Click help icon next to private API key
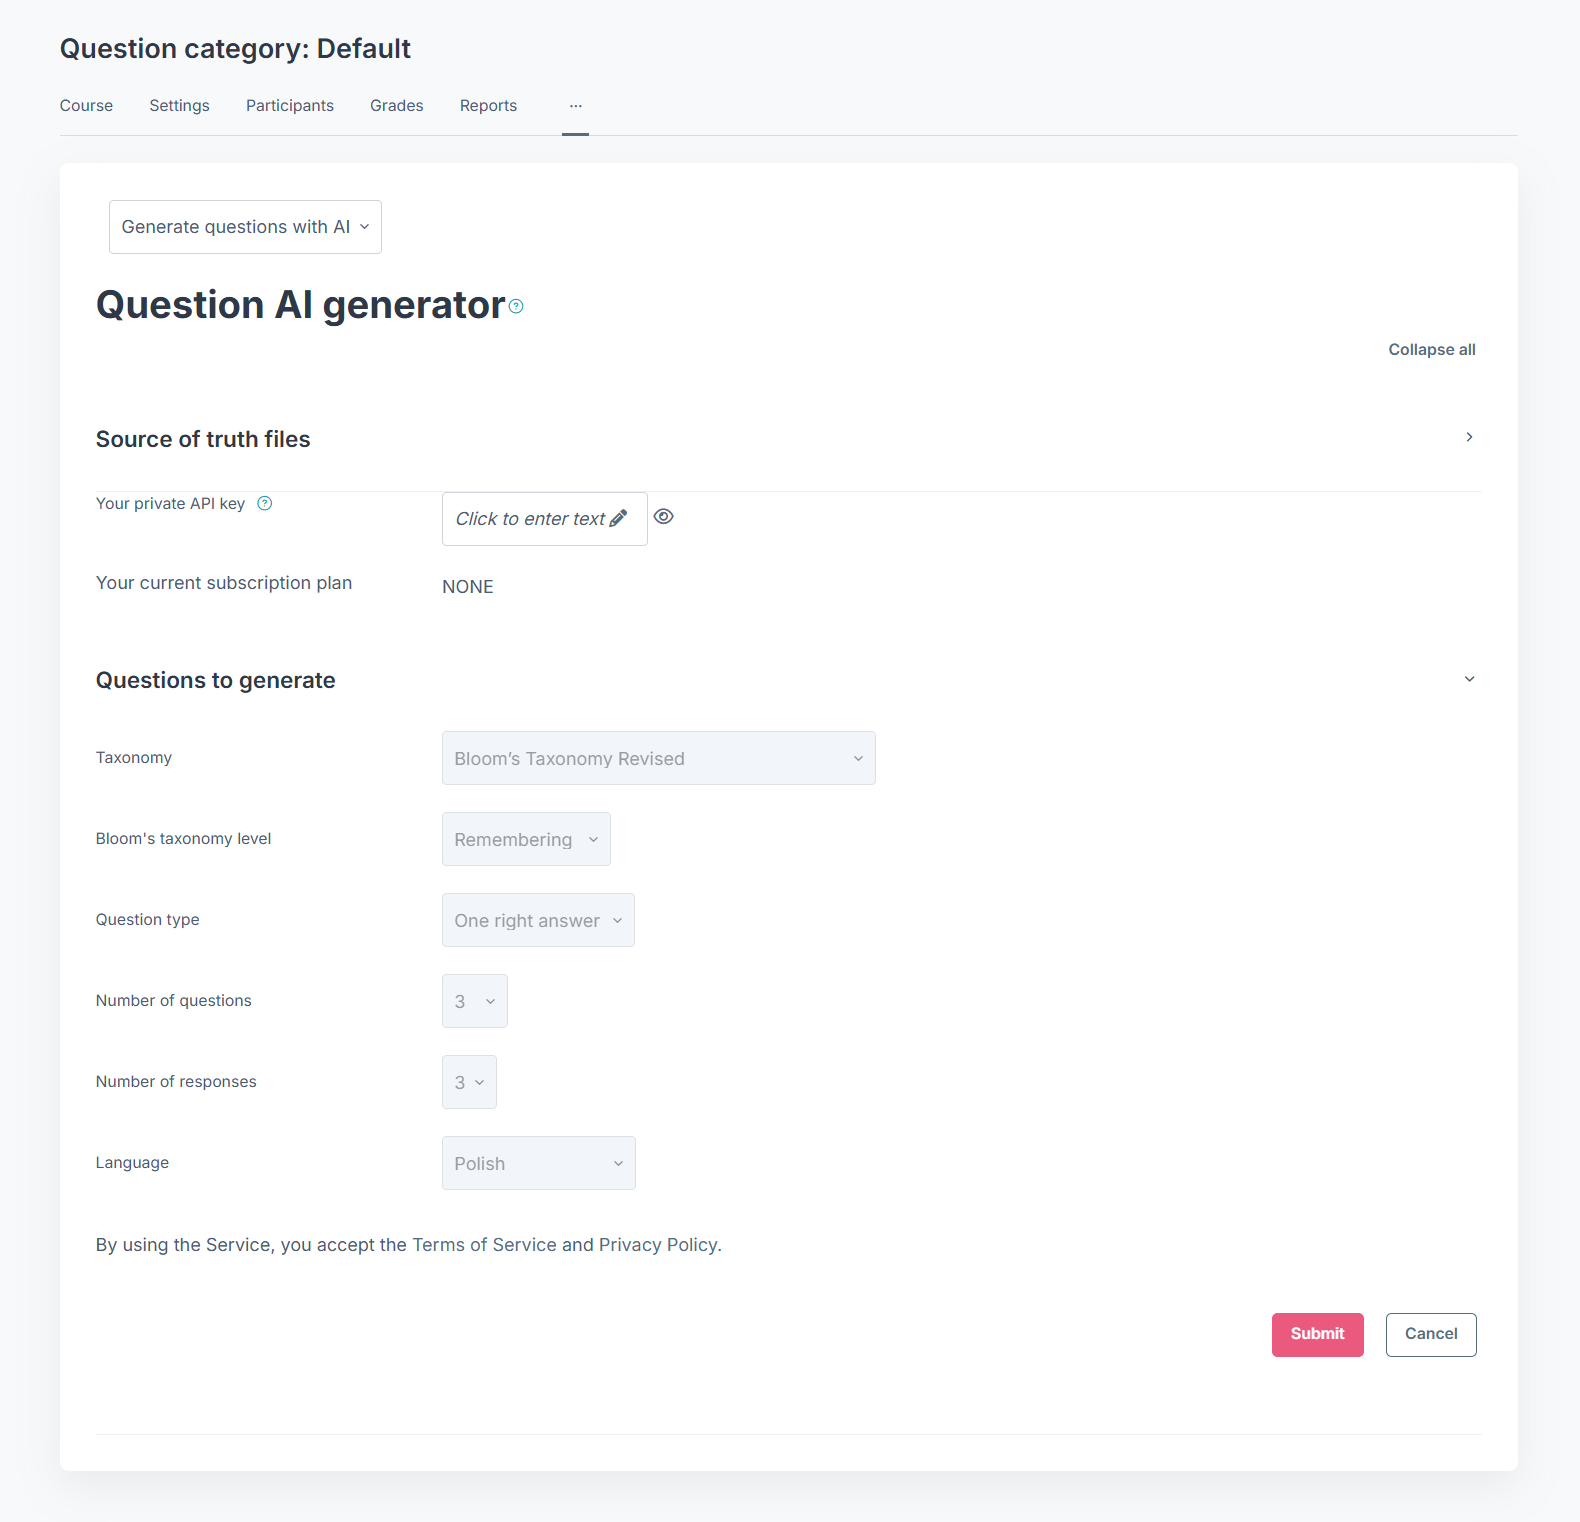The height and width of the screenshot is (1522, 1580). pyautogui.click(x=265, y=504)
